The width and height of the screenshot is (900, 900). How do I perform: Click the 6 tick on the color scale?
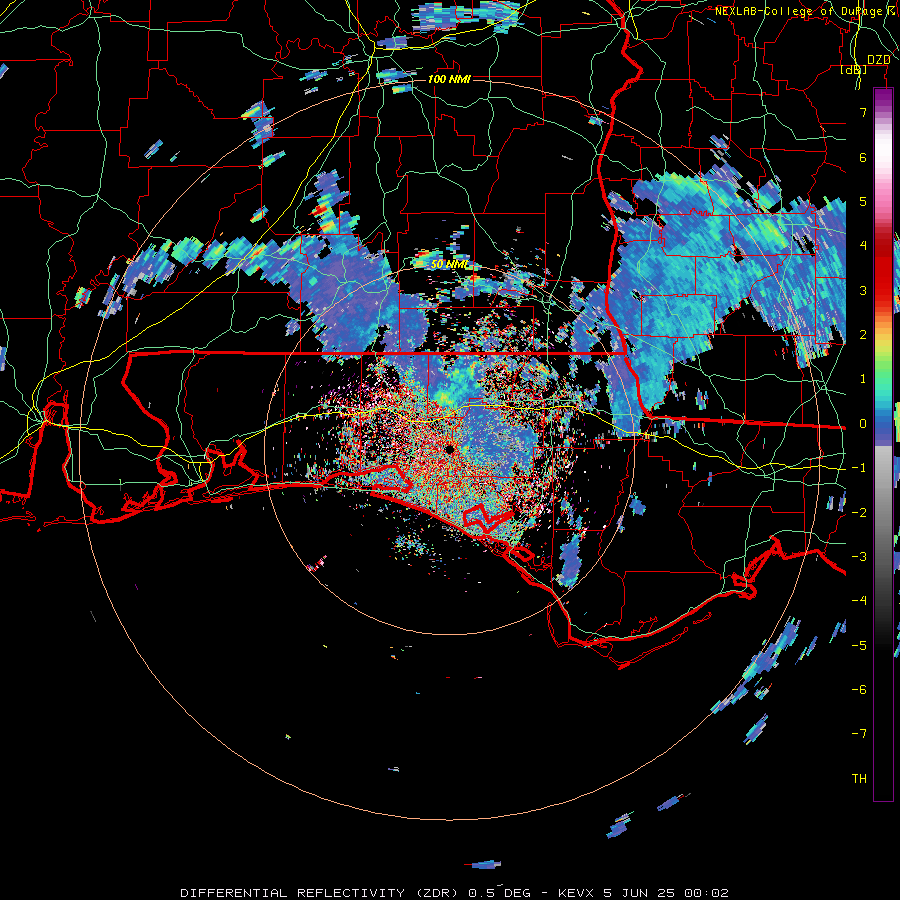click(863, 157)
